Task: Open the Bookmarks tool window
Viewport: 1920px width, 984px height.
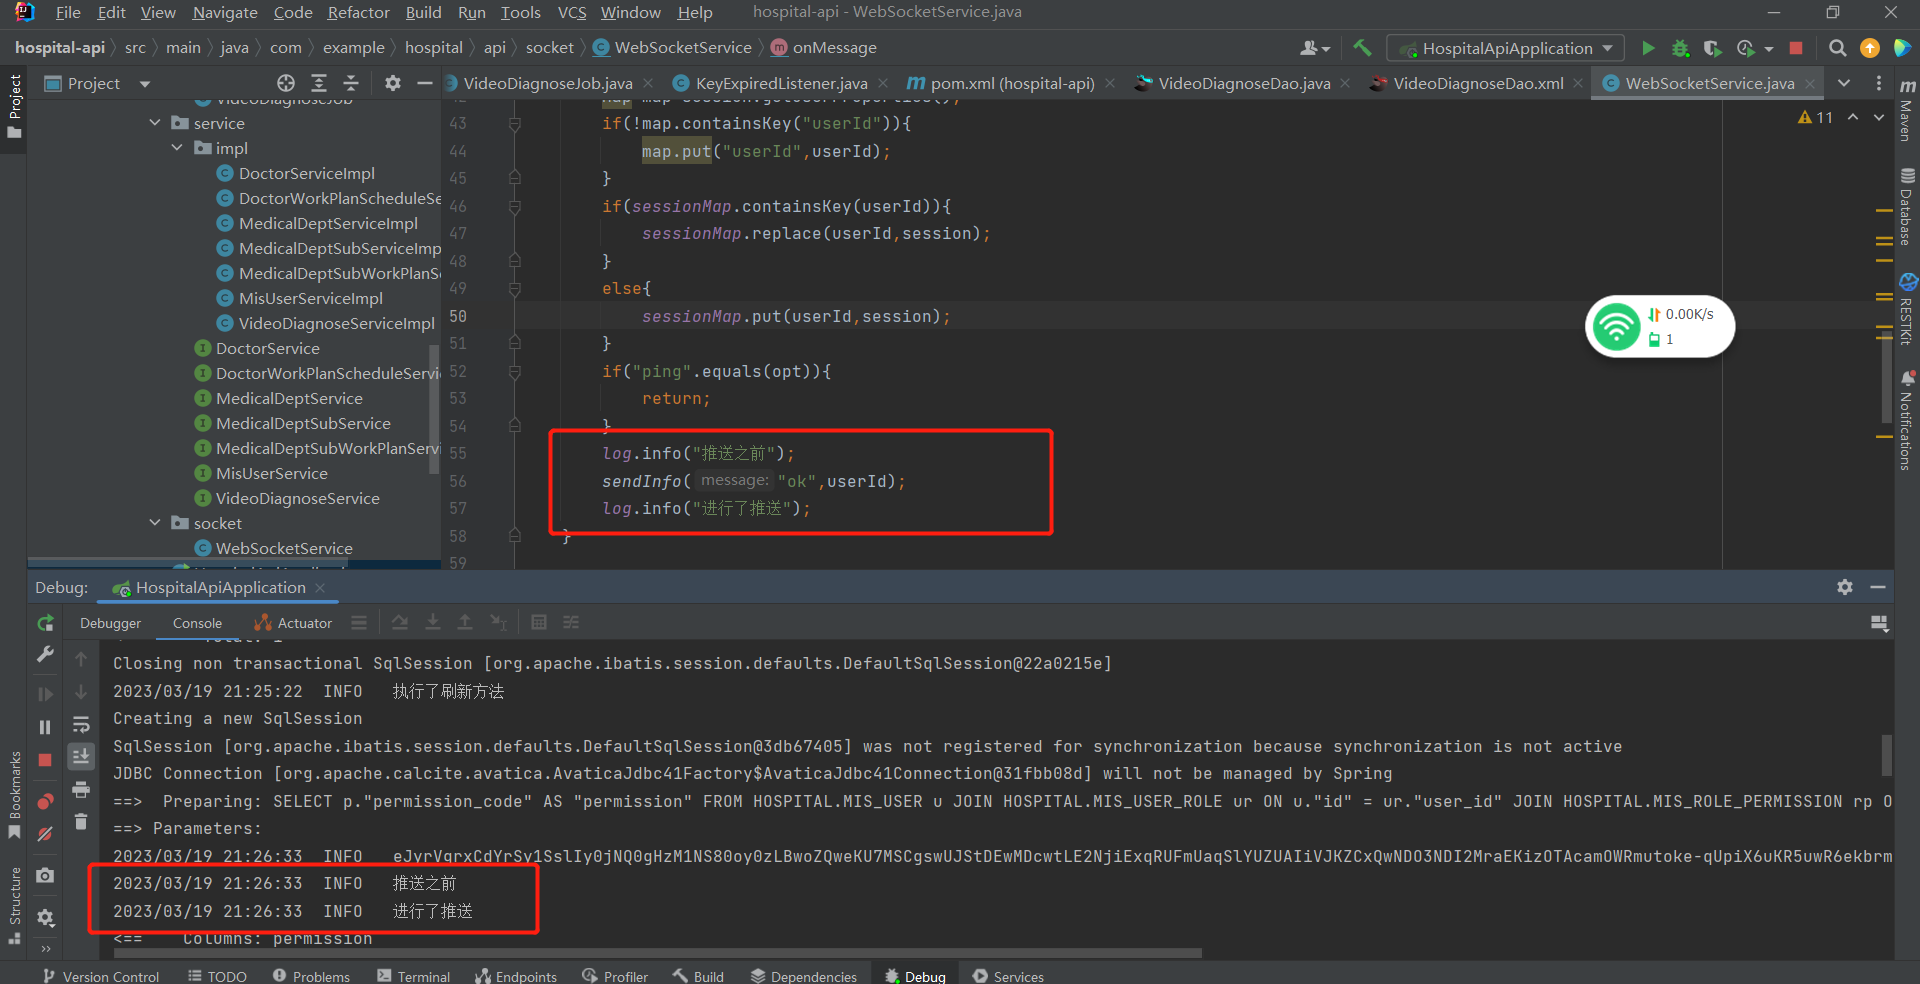Action: [15, 795]
